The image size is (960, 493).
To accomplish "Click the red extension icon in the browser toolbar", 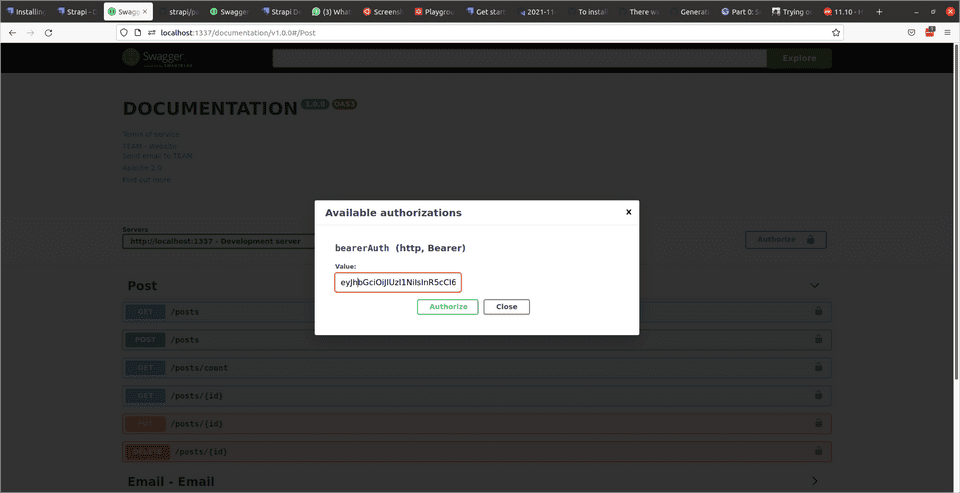I will (930, 31).
